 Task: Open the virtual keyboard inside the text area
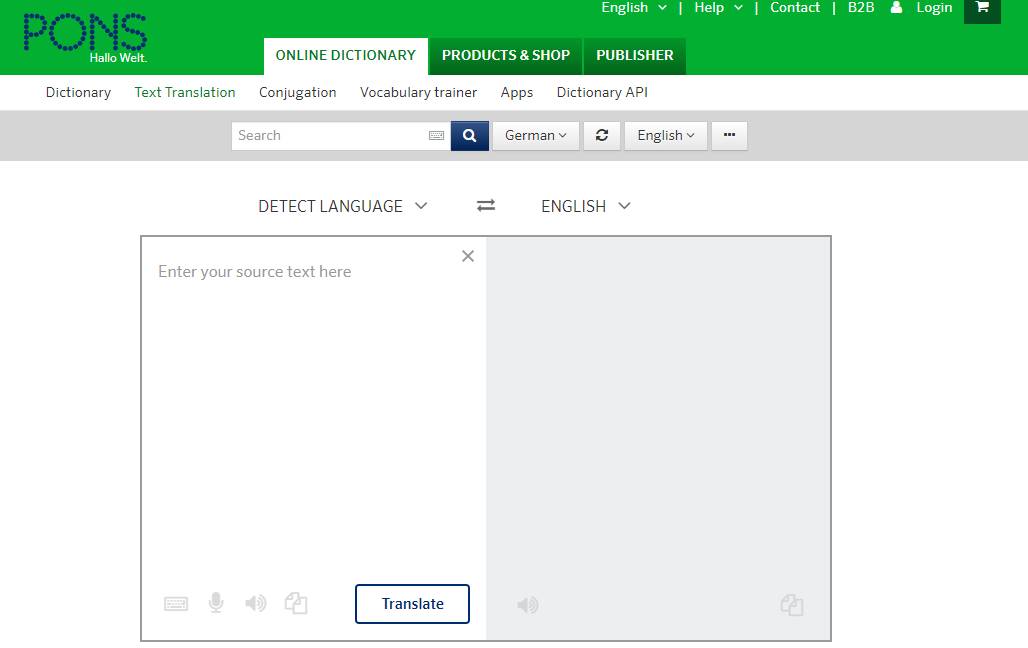pyautogui.click(x=176, y=603)
